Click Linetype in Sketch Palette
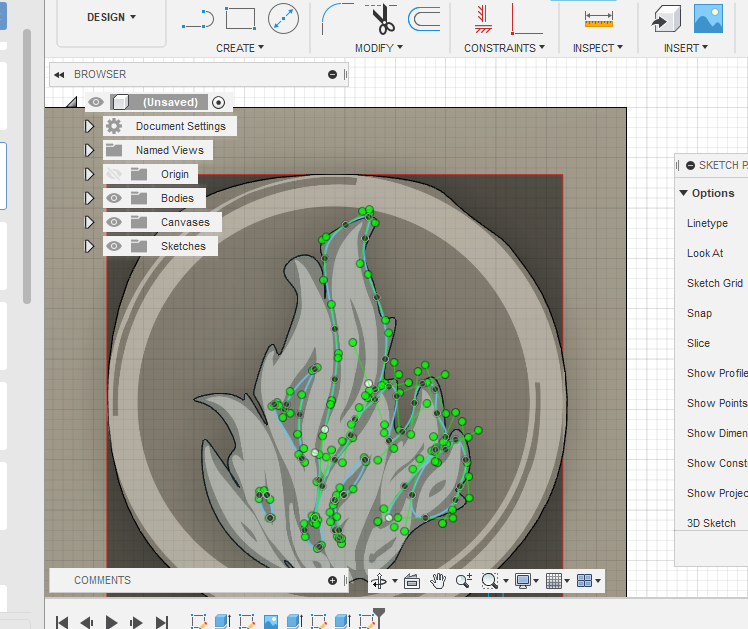 (707, 223)
